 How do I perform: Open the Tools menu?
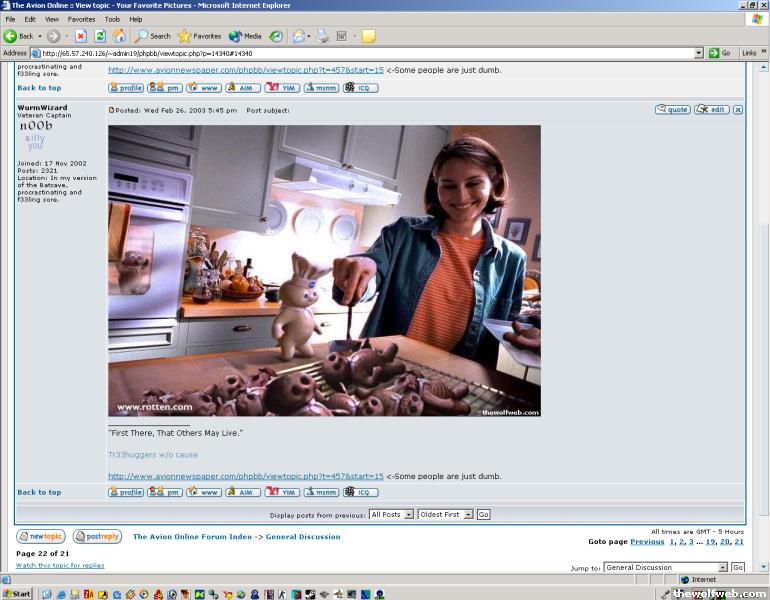[x=112, y=19]
